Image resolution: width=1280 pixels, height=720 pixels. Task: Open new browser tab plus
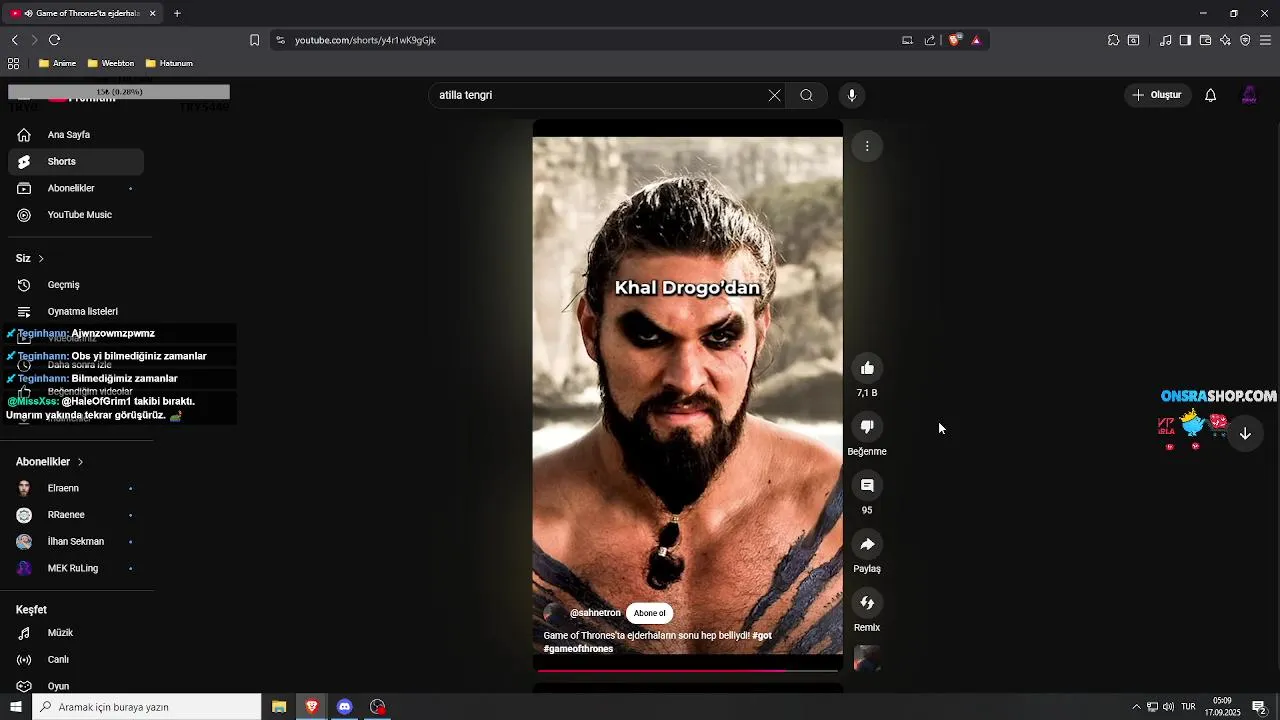point(177,13)
